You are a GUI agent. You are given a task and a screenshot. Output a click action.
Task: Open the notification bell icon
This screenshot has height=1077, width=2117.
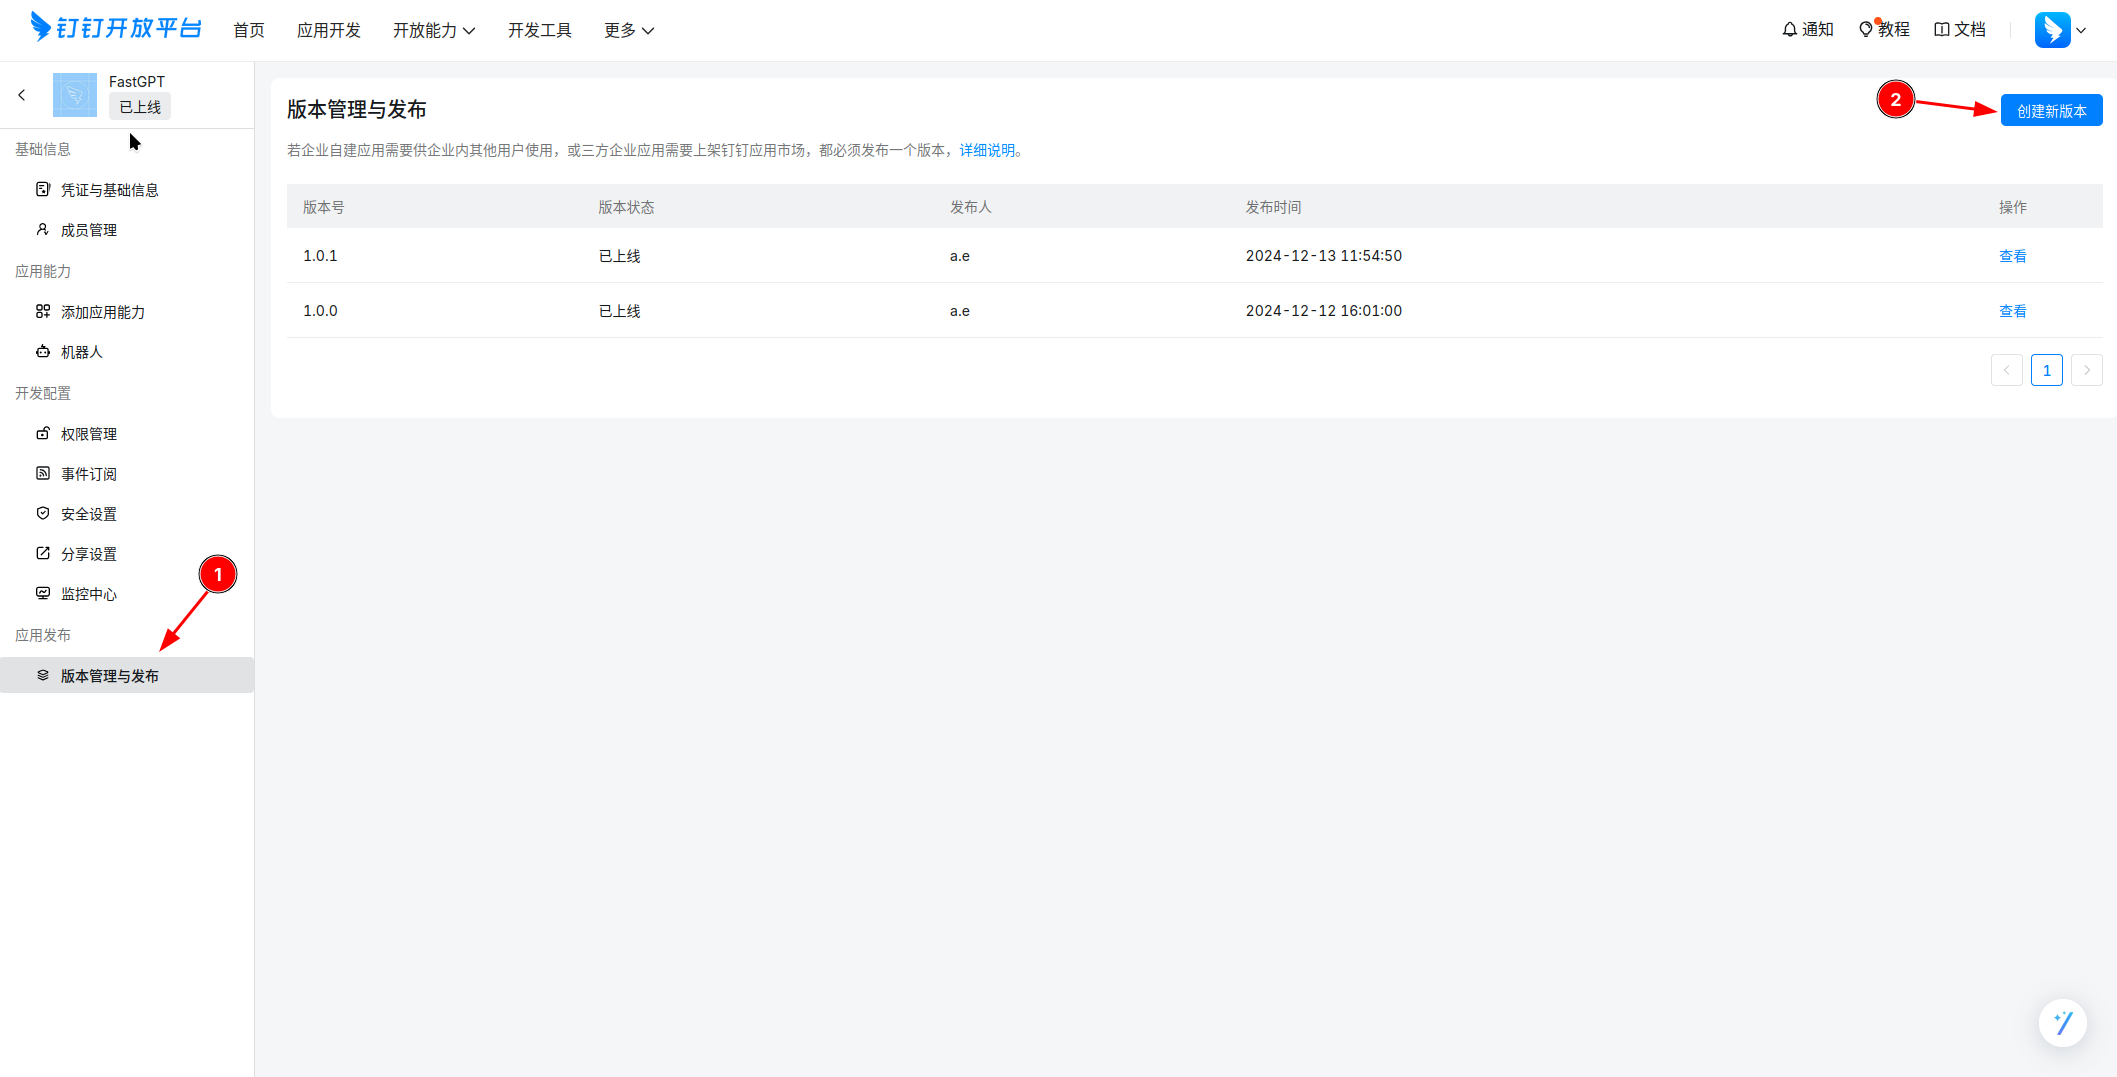tap(1789, 30)
